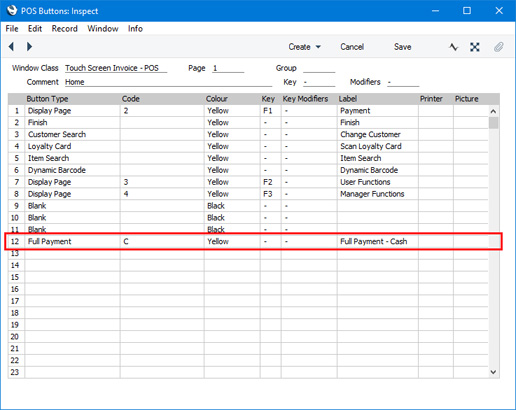Open attachments with the paperclip icon
This screenshot has height=410, width=516.
498,47
